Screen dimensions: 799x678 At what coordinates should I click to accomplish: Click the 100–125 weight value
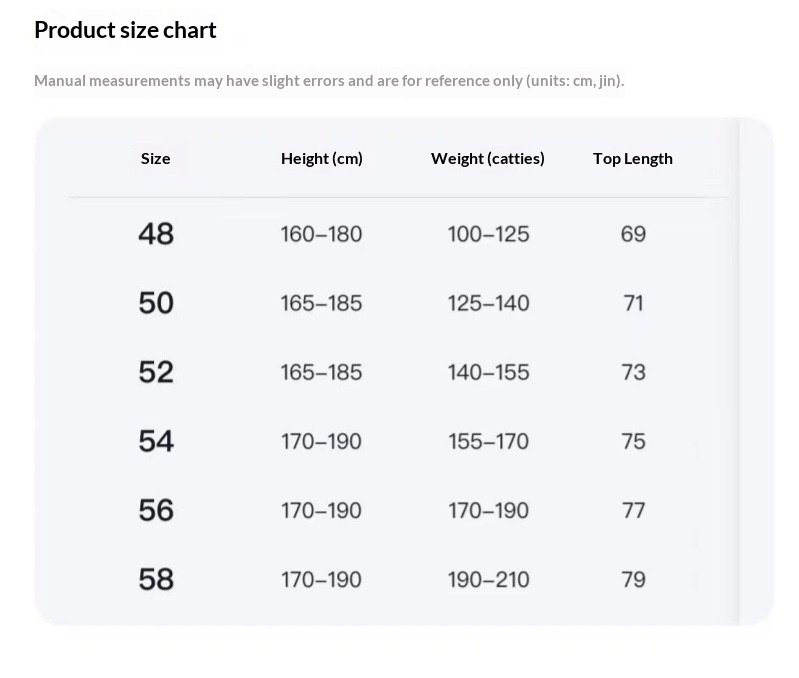tap(489, 234)
